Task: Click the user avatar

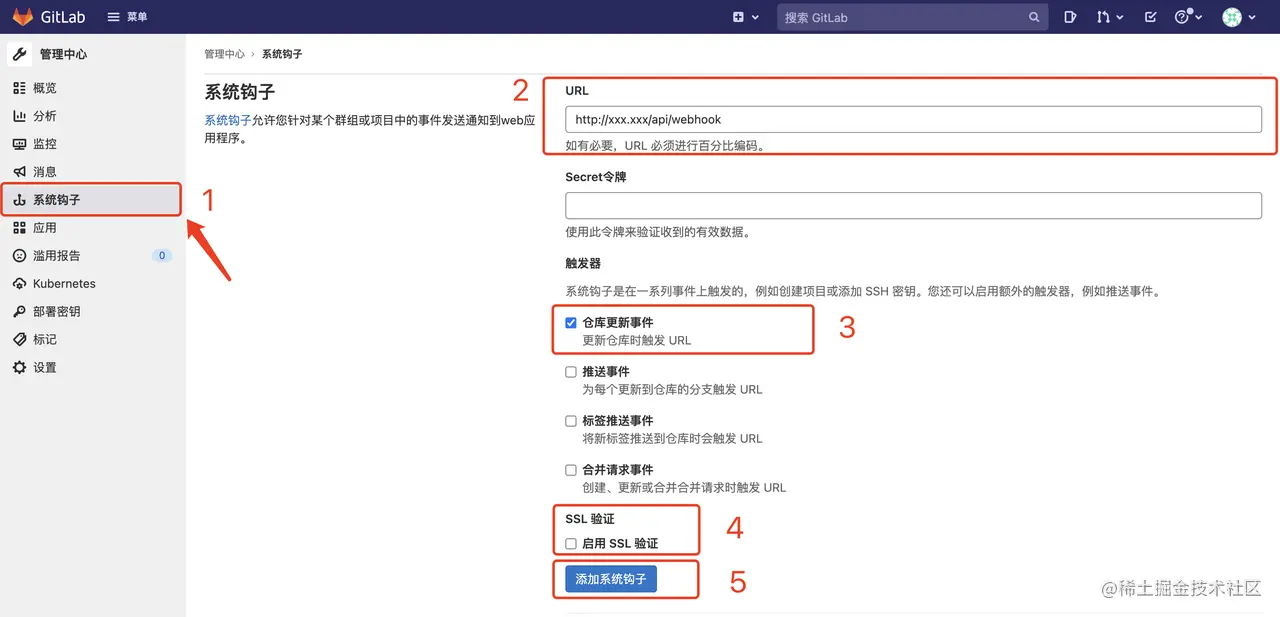Action: tap(1232, 17)
